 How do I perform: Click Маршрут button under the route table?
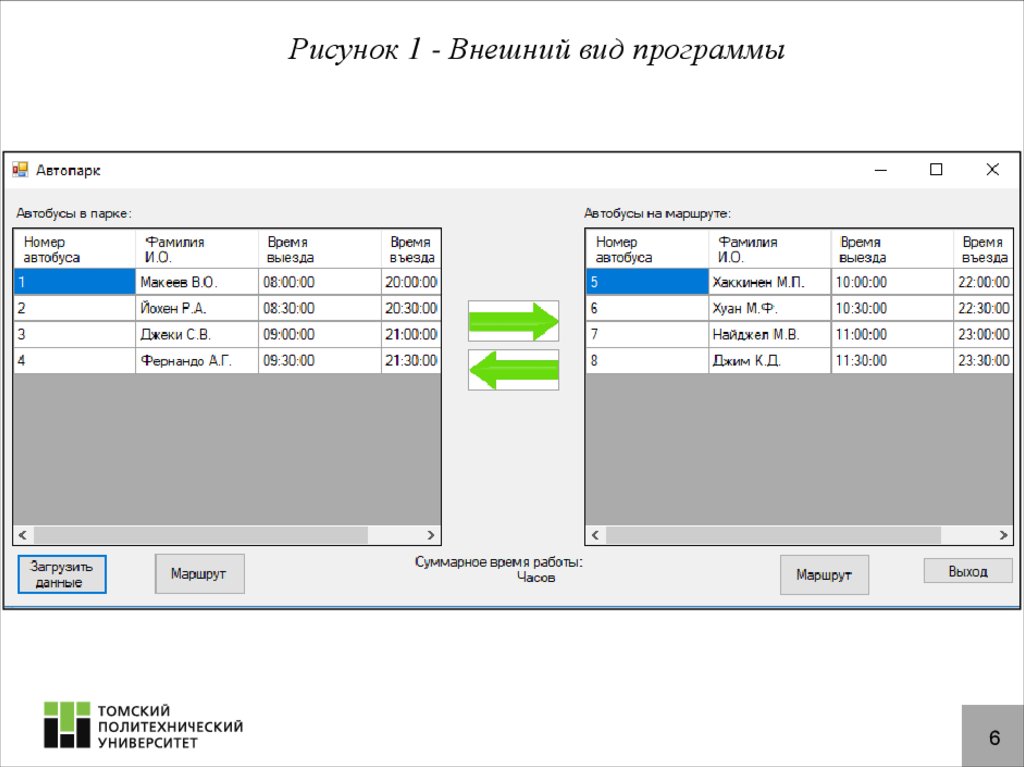pos(824,574)
